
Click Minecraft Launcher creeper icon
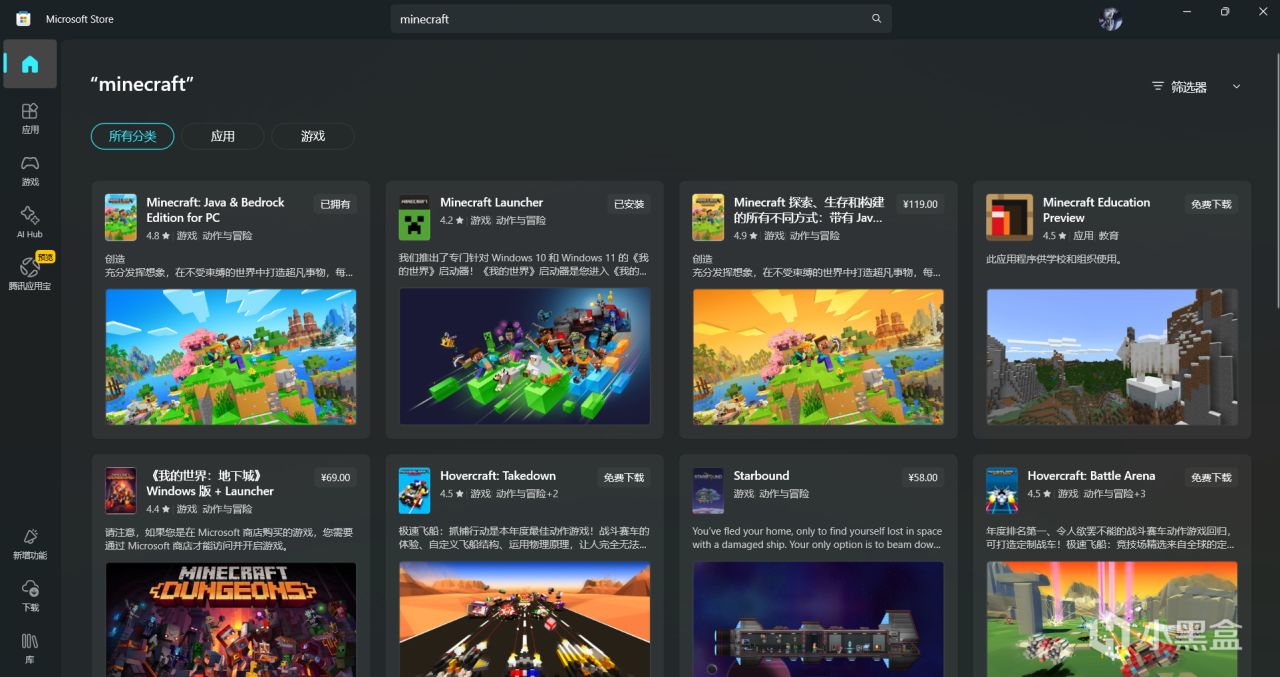(415, 217)
